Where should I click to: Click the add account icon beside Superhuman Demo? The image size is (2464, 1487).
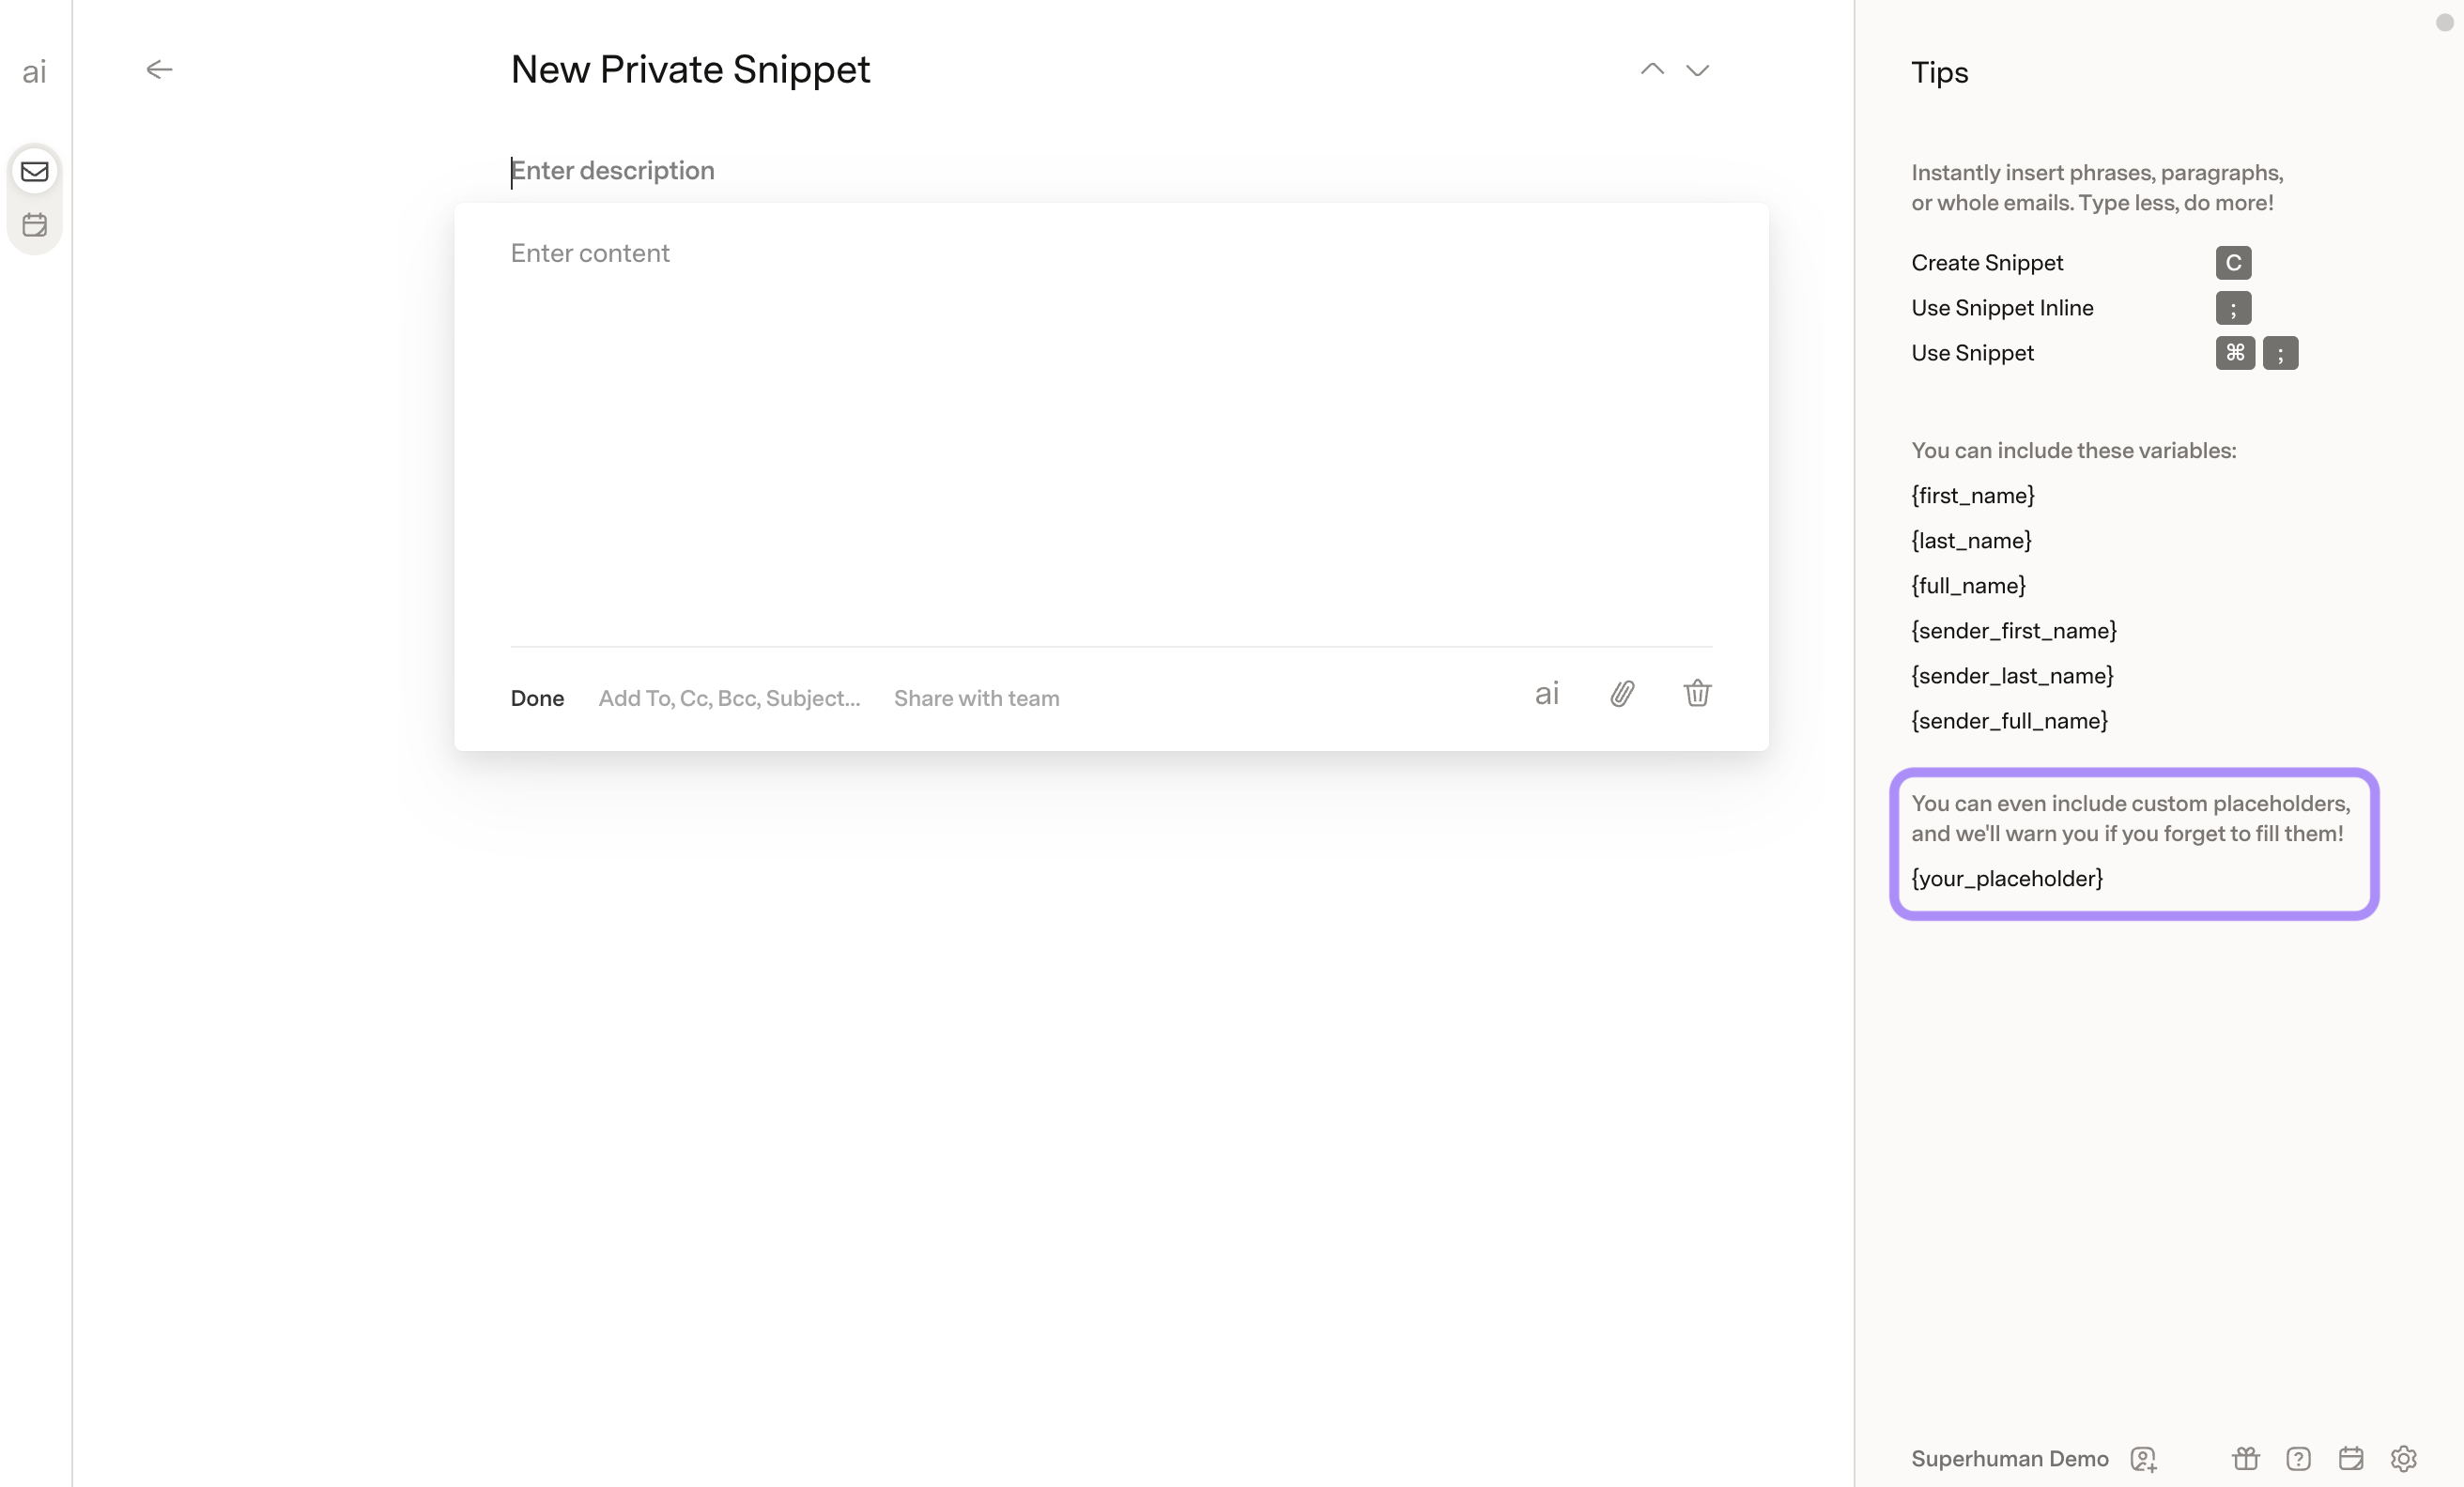[2143, 1459]
